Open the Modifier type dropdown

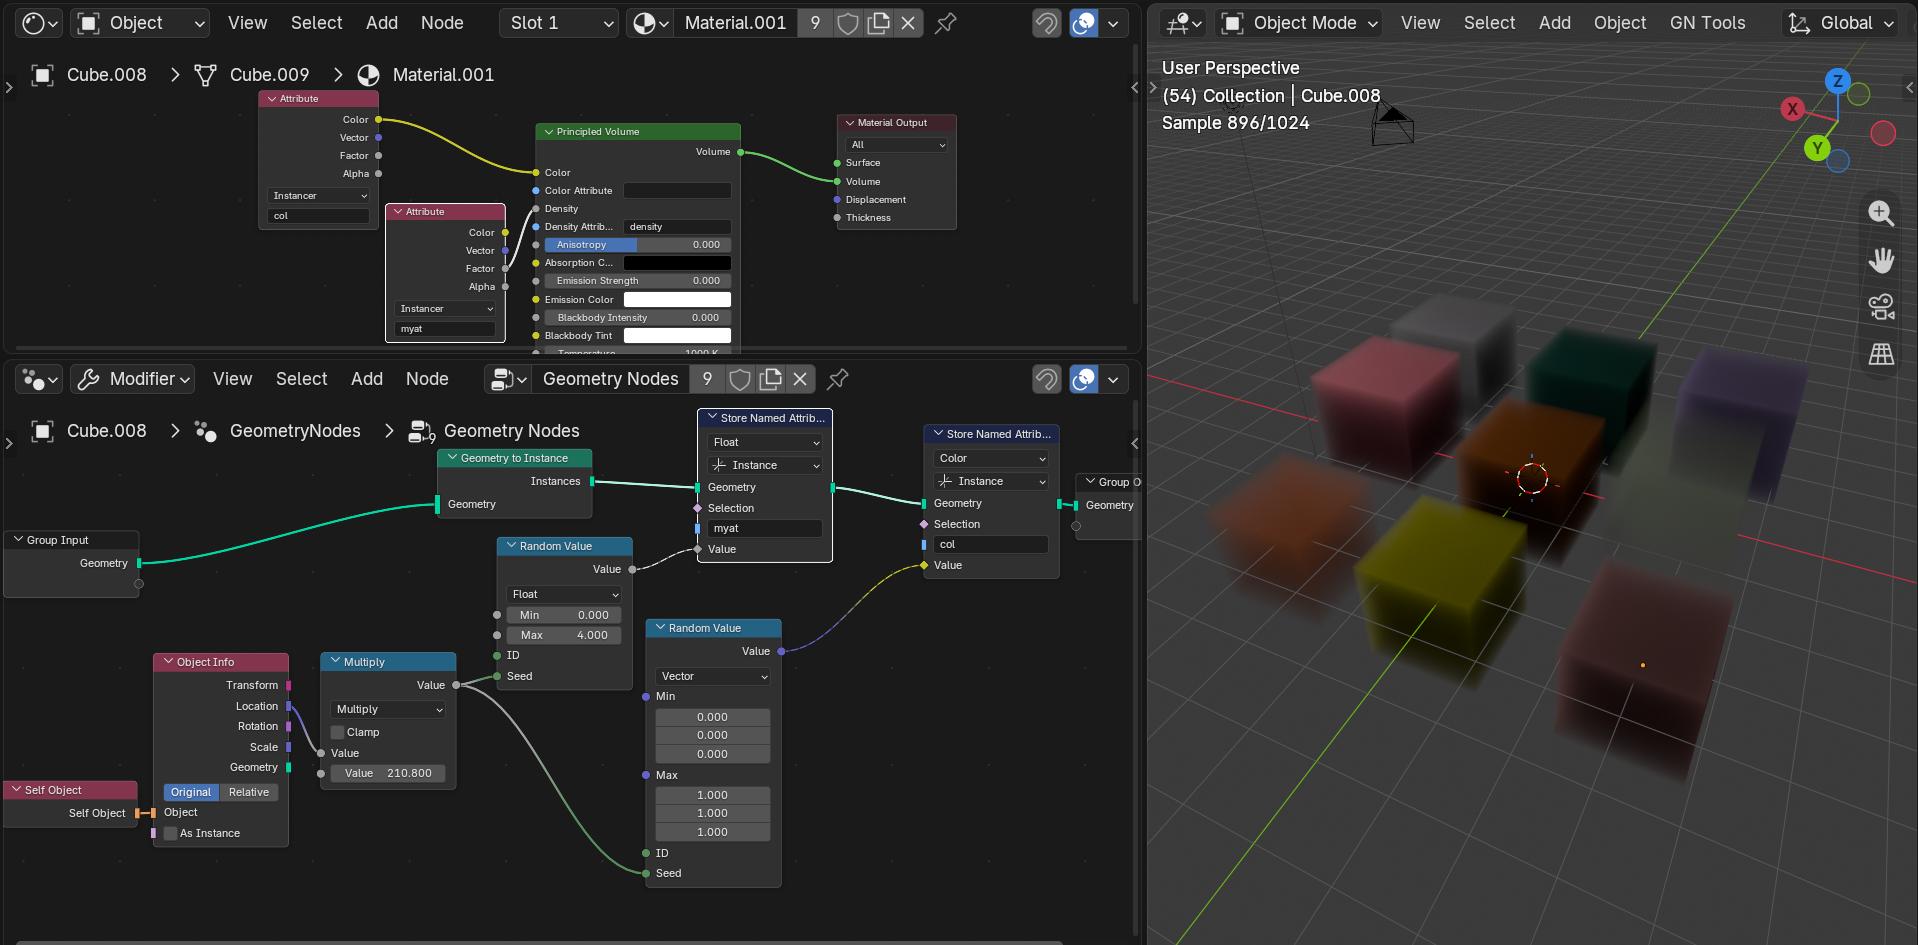(133, 379)
